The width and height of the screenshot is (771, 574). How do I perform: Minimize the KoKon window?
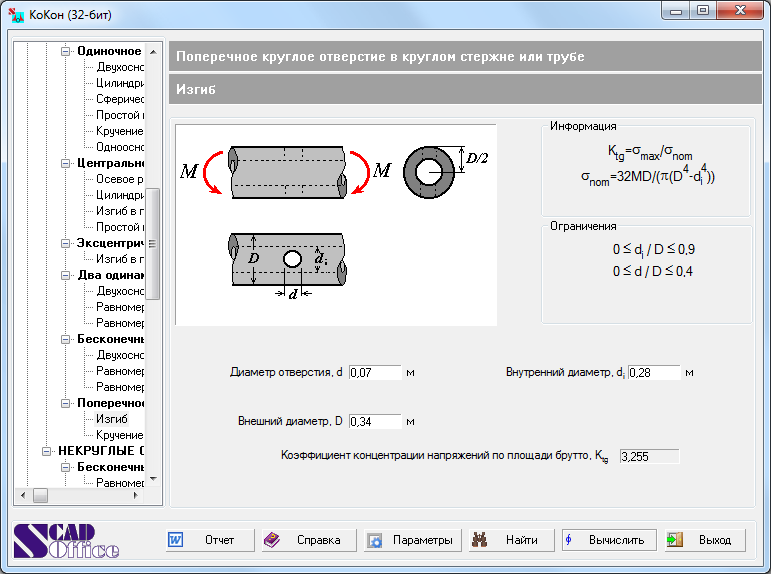(676, 11)
